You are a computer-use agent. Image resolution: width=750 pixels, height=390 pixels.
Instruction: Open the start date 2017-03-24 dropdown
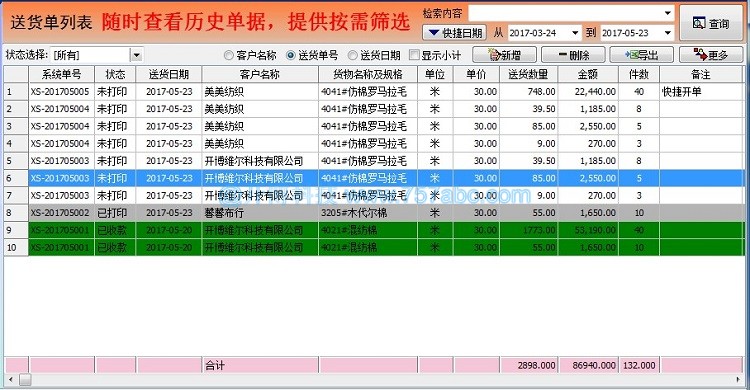[575, 33]
